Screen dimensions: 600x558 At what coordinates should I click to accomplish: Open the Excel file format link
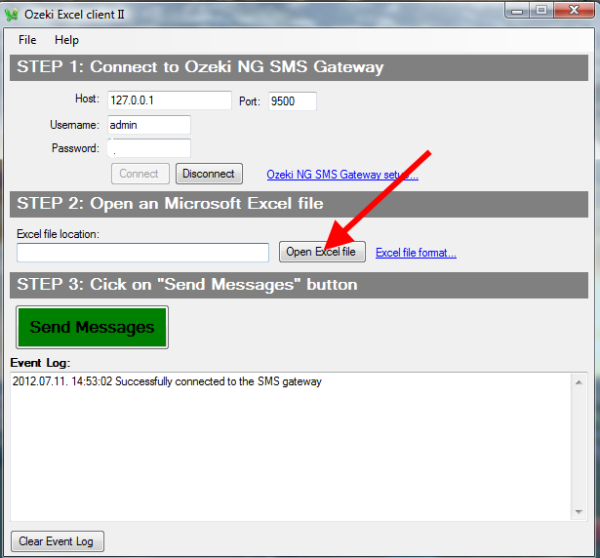(416, 253)
